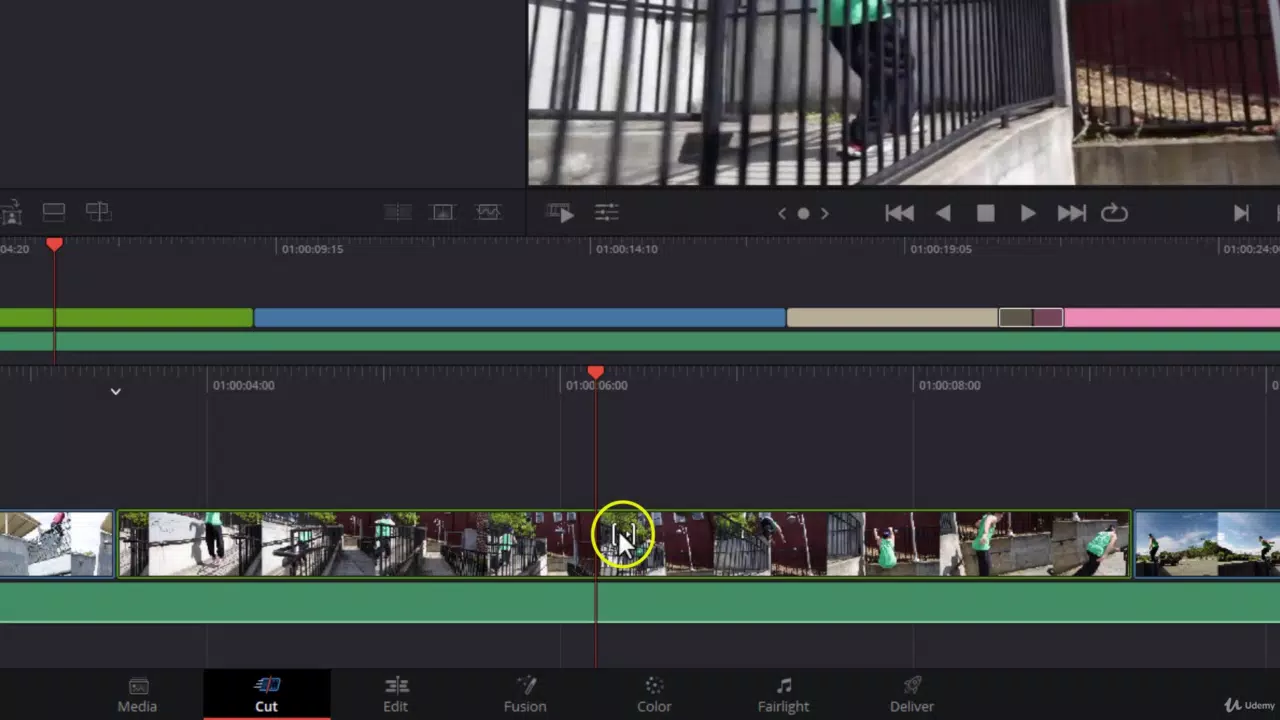This screenshot has width=1280, height=720.
Task: Switch to the Edit page tab
Action: coord(395,693)
